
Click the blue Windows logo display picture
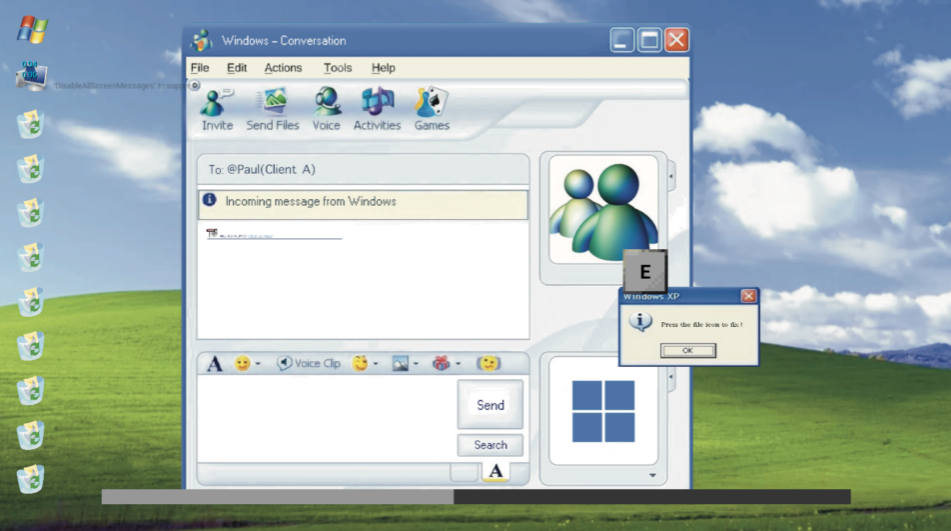[x=603, y=411]
